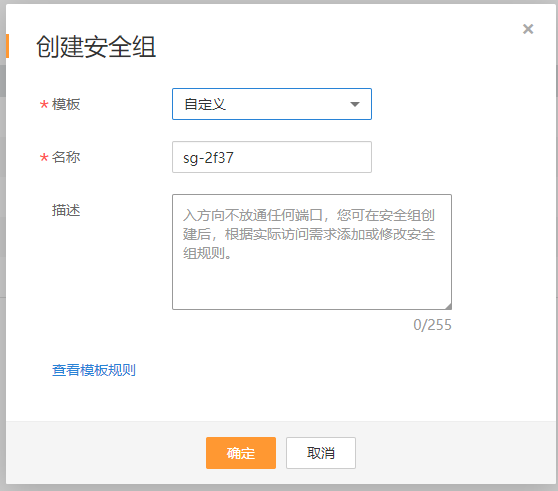Cancel the dialog using 取消
The image size is (558, 491).
click(321, 453)
